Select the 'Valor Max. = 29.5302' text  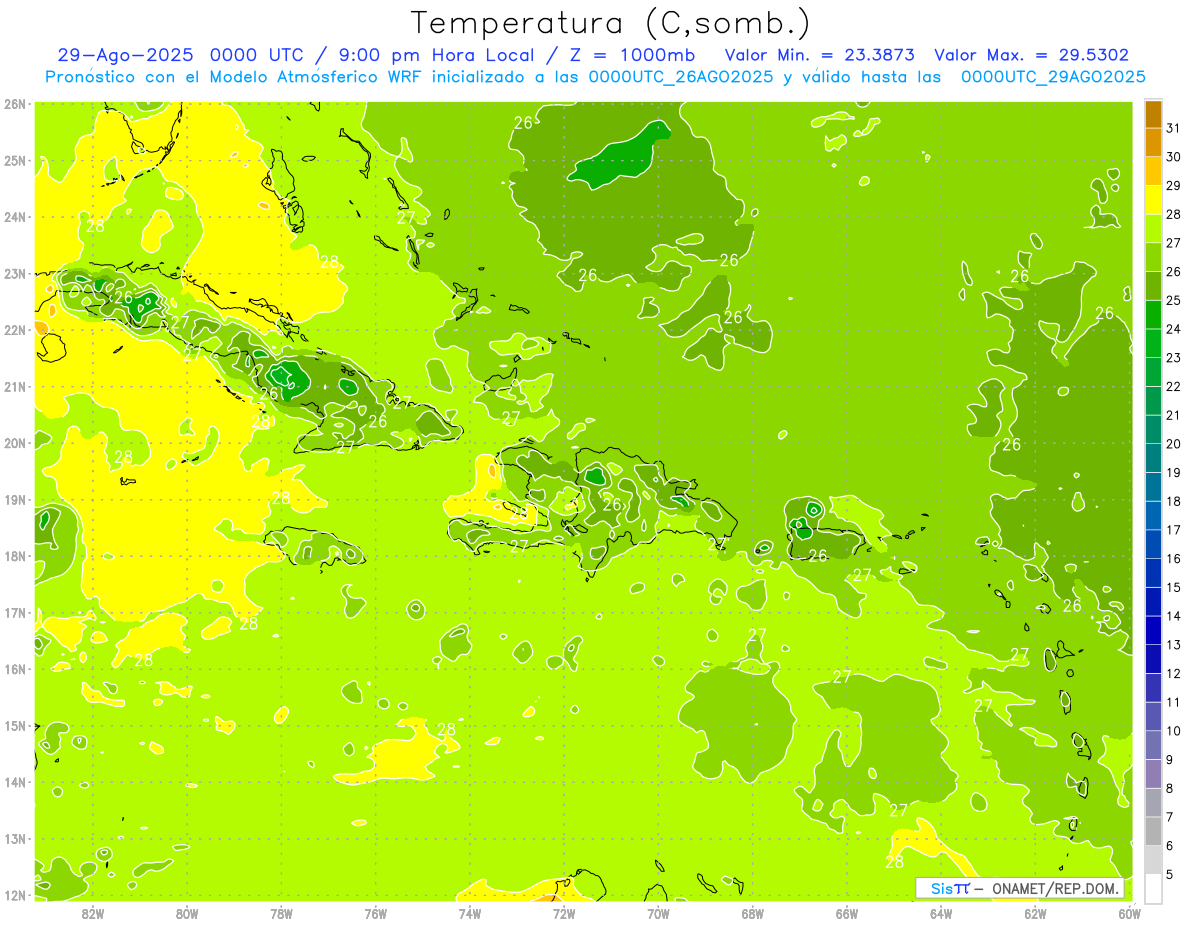pyautogui.click(x=1031, y=55)
